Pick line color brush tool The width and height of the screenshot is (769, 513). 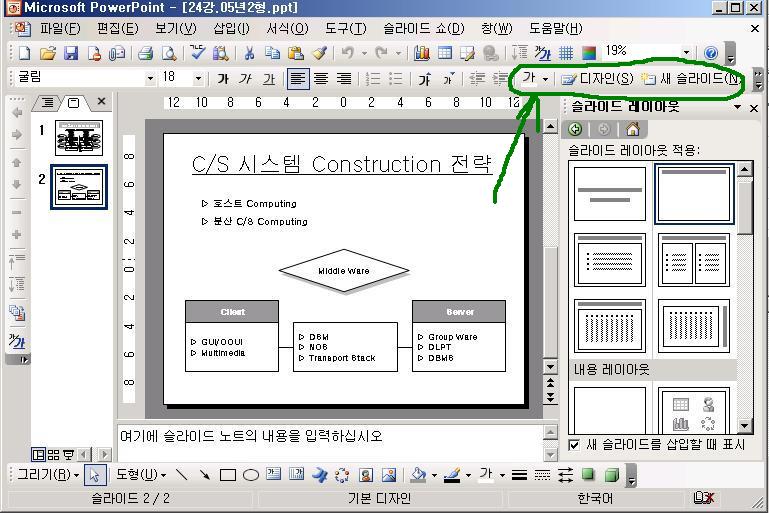(x=452, y=475)
